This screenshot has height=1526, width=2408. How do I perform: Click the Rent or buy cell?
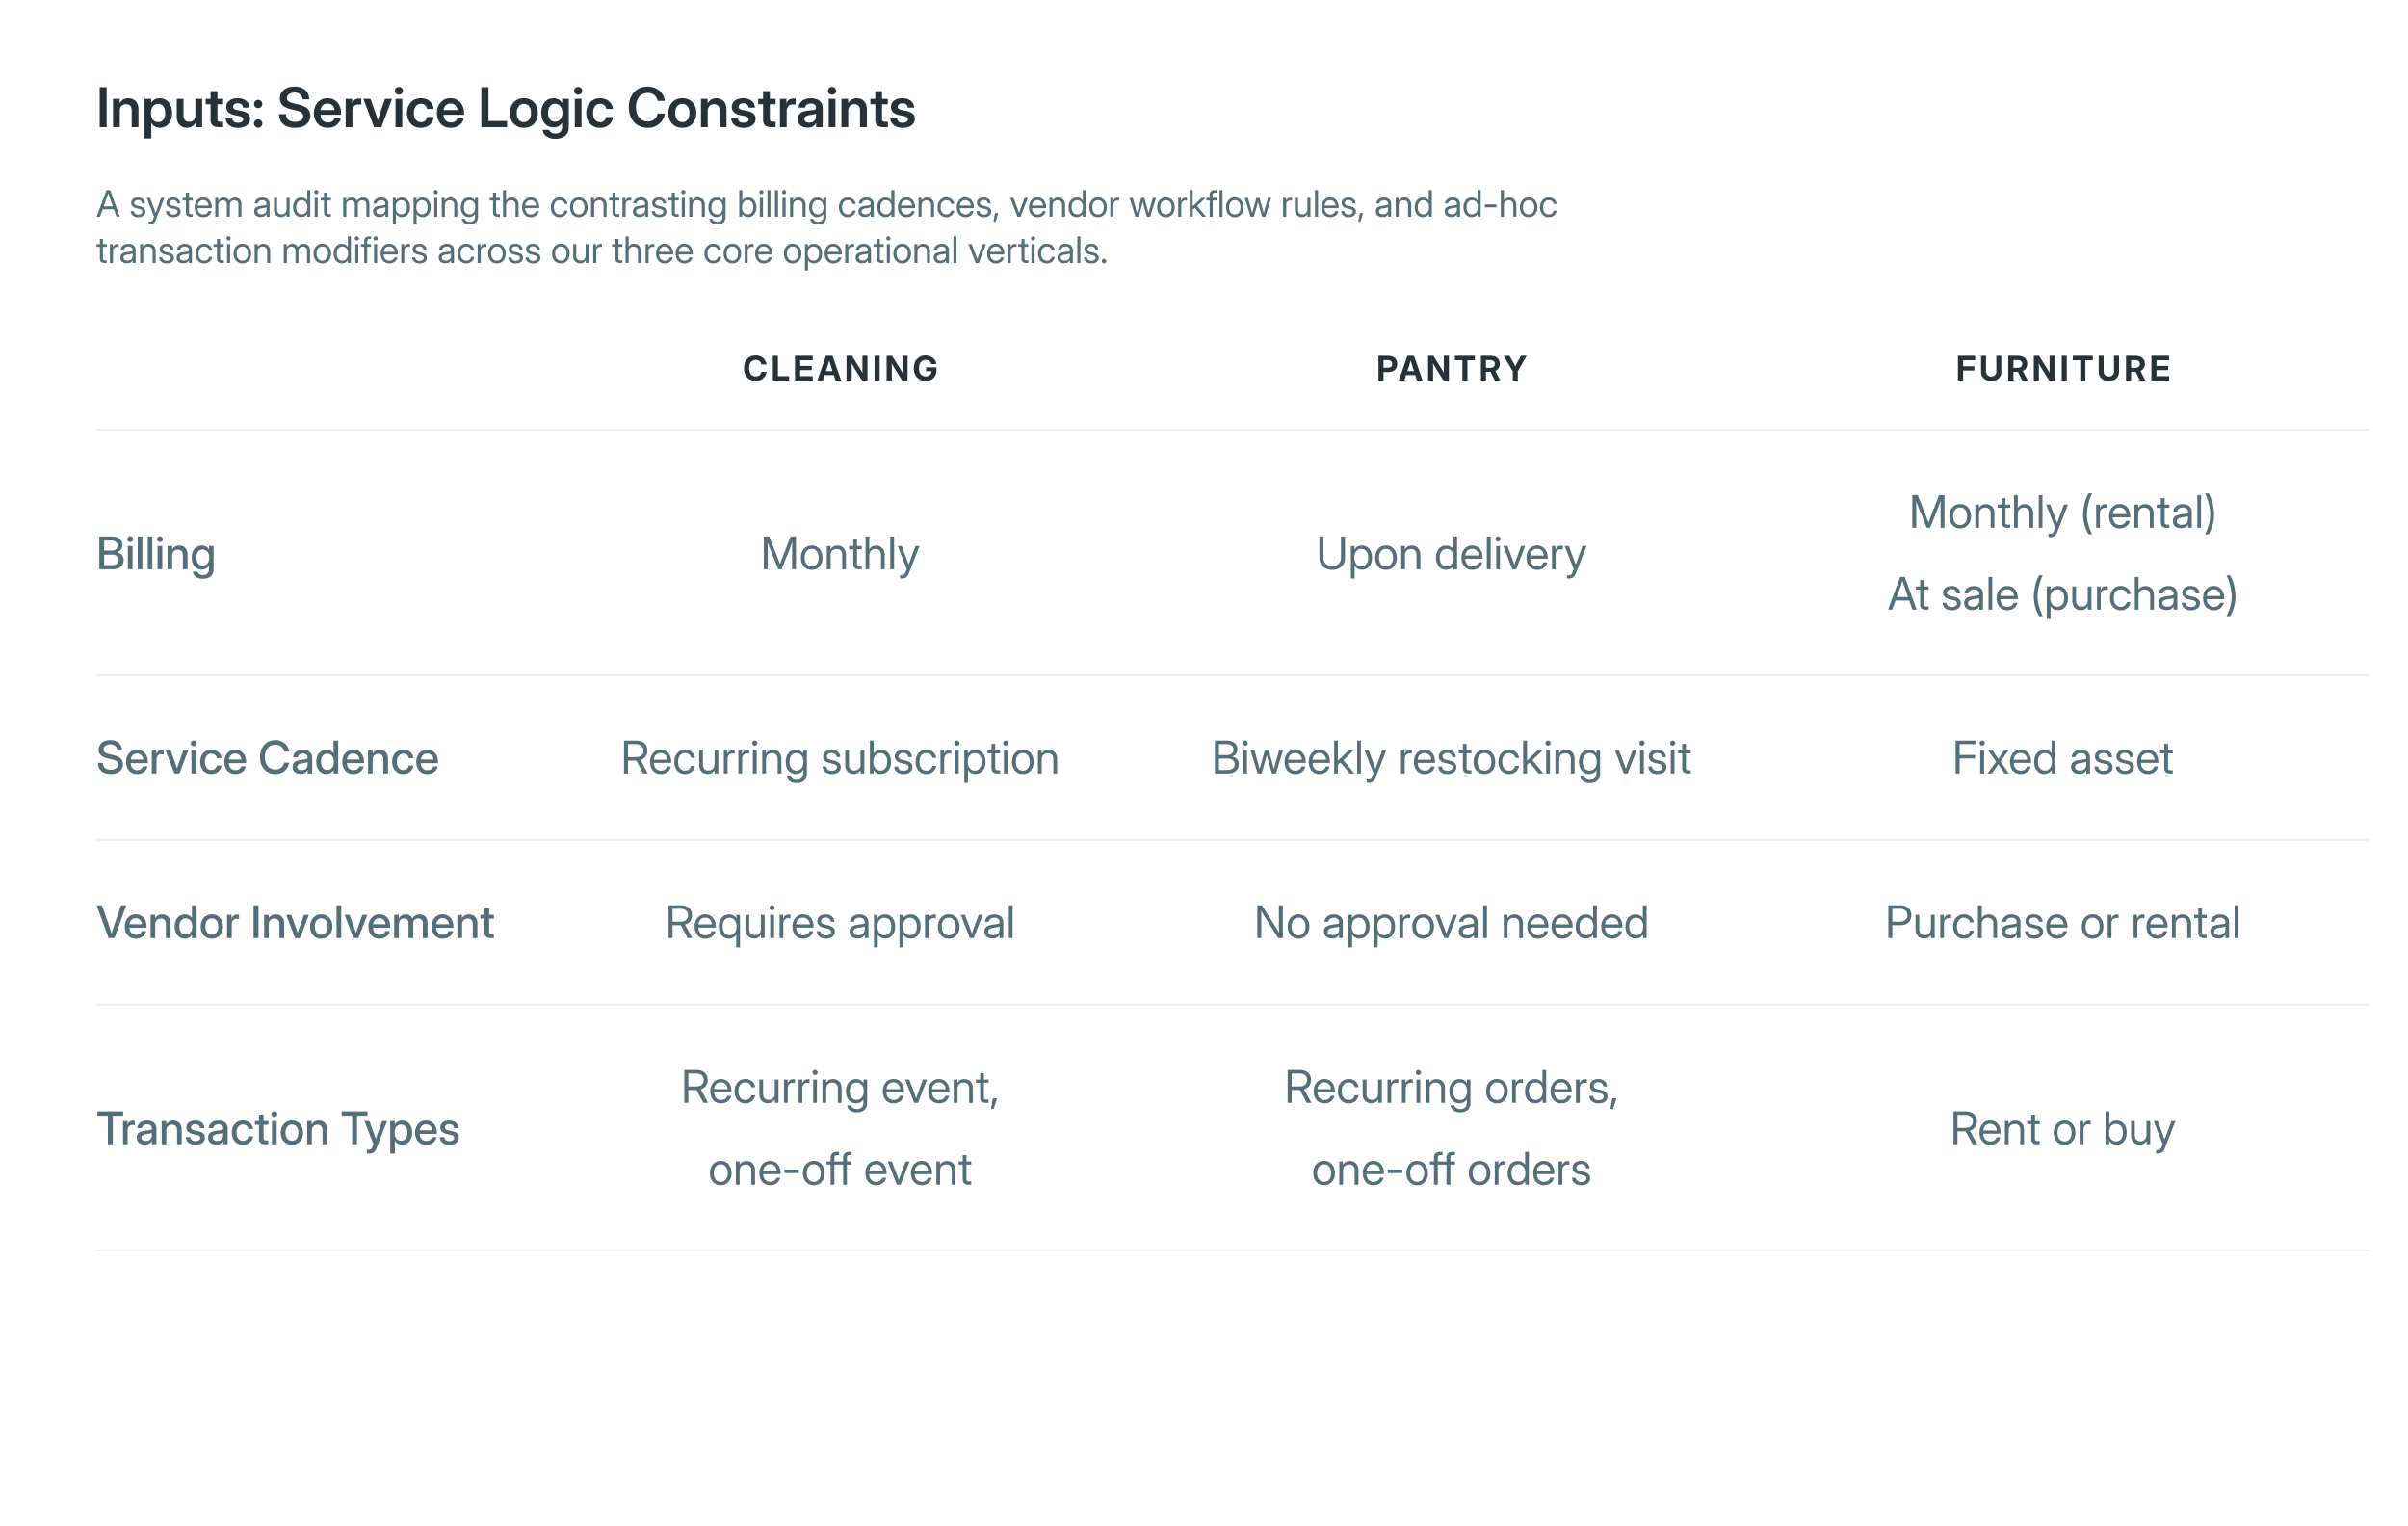click(2063, 1130)
